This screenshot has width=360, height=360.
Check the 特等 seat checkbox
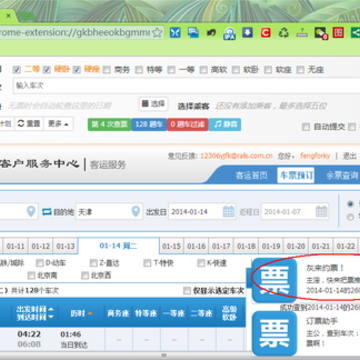coord(139,70)
